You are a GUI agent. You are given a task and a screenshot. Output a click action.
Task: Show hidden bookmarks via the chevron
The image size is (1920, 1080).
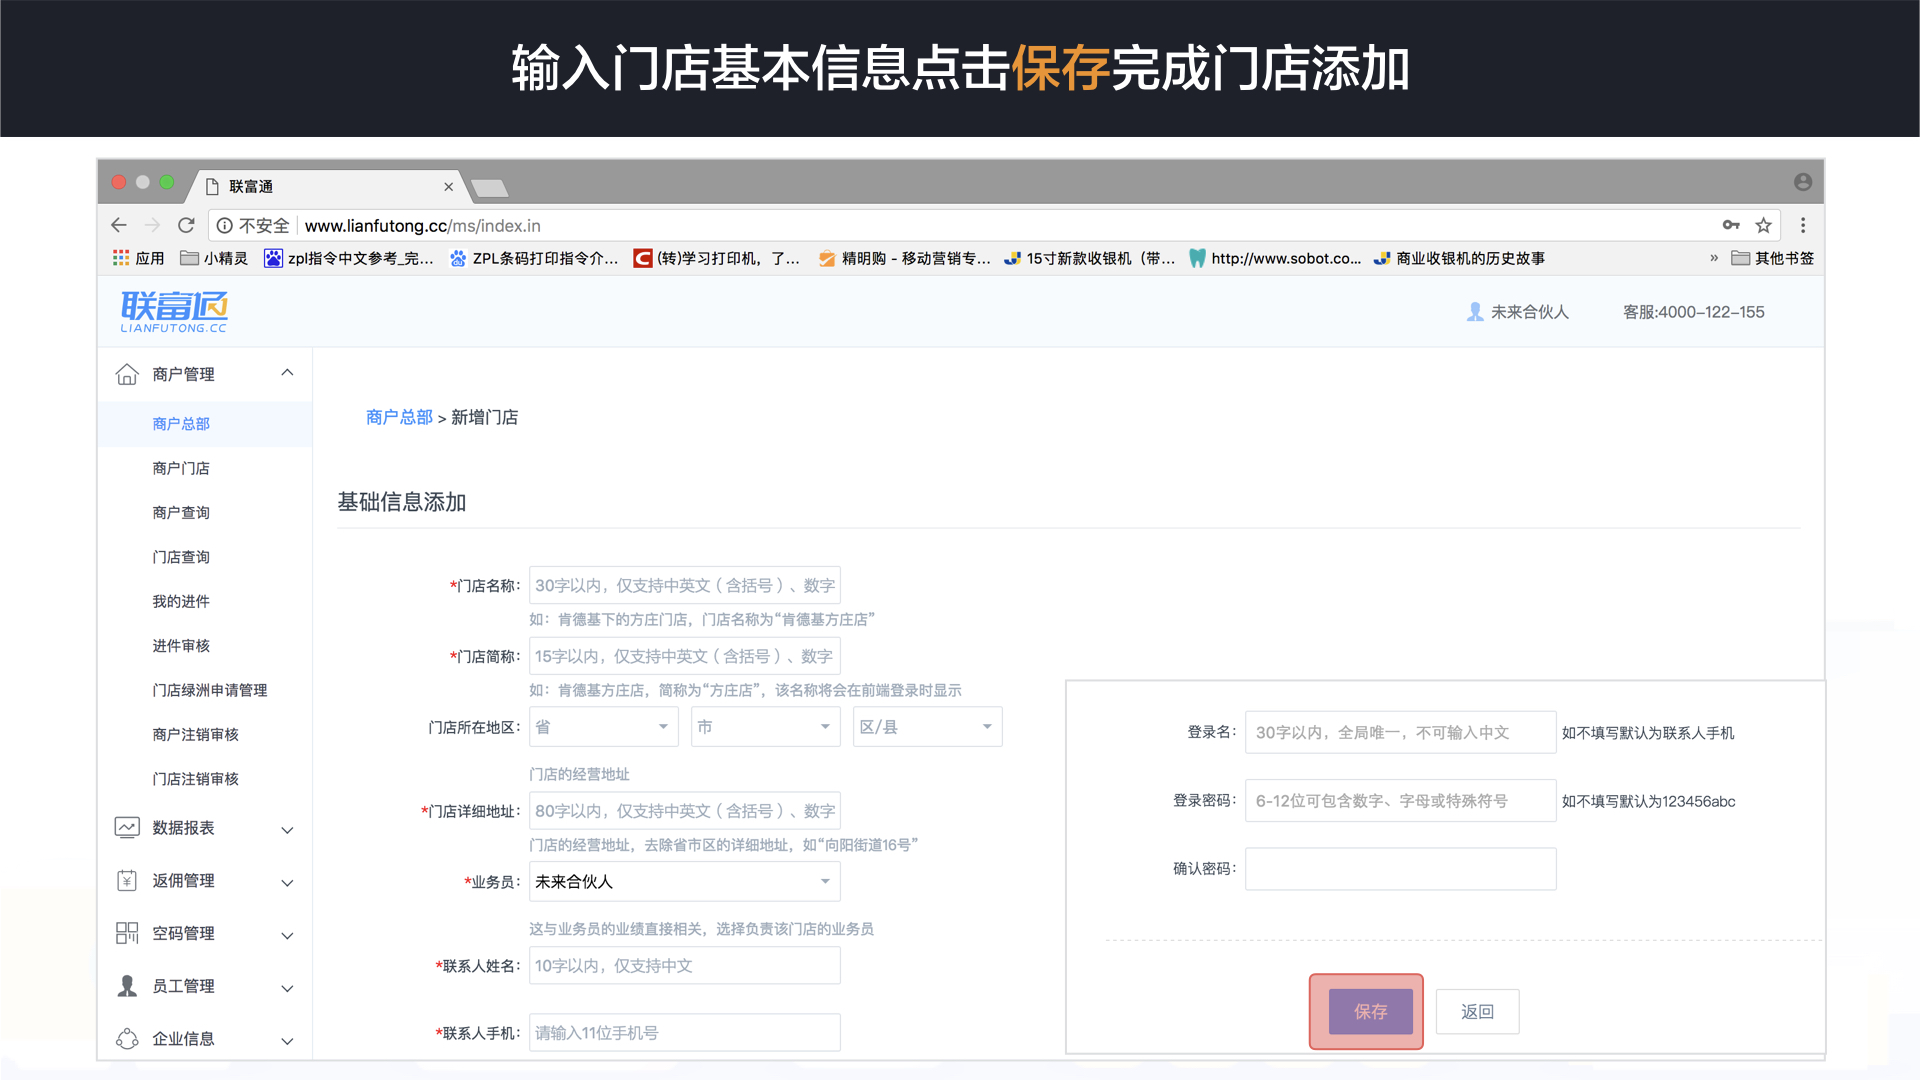tap(1714, 258)
